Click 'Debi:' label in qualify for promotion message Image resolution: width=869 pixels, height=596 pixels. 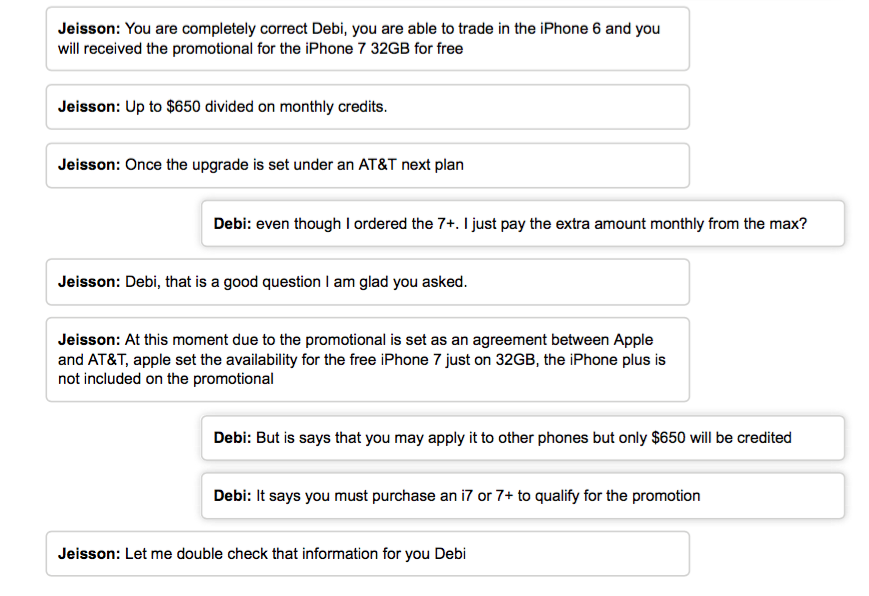(x=232, y=496)
